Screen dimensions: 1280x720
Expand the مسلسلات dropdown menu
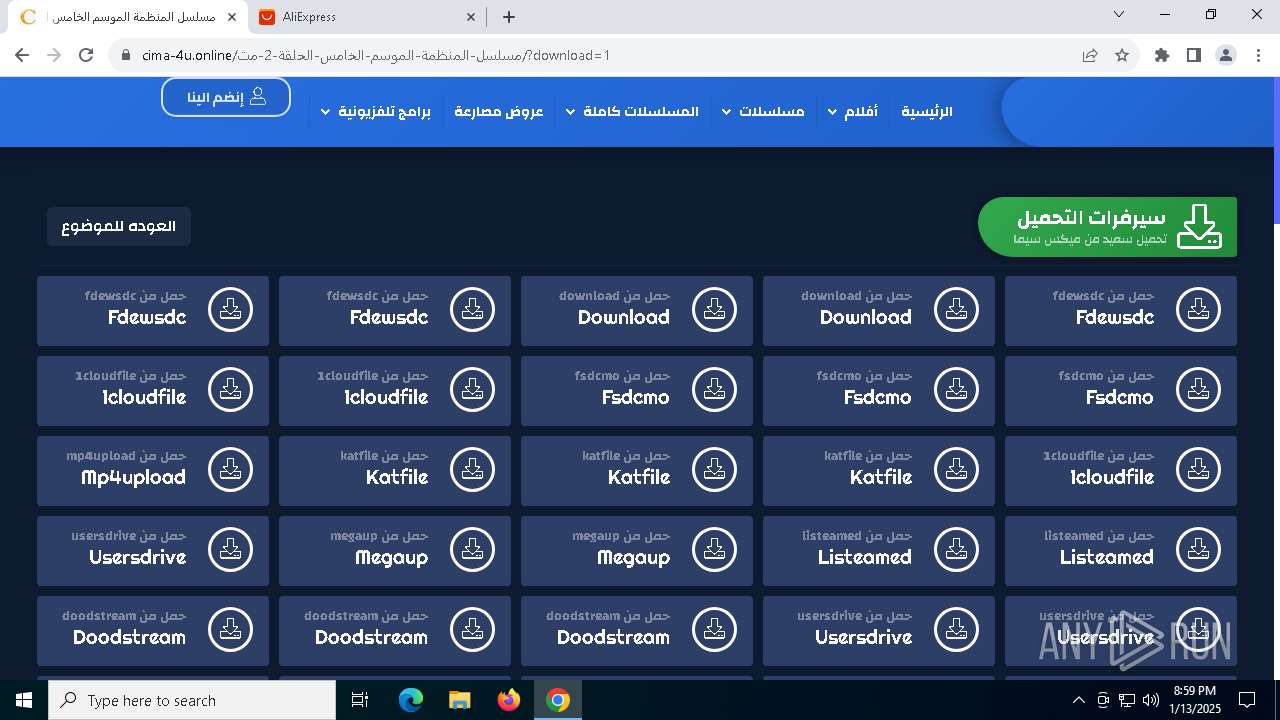[726, 112]
